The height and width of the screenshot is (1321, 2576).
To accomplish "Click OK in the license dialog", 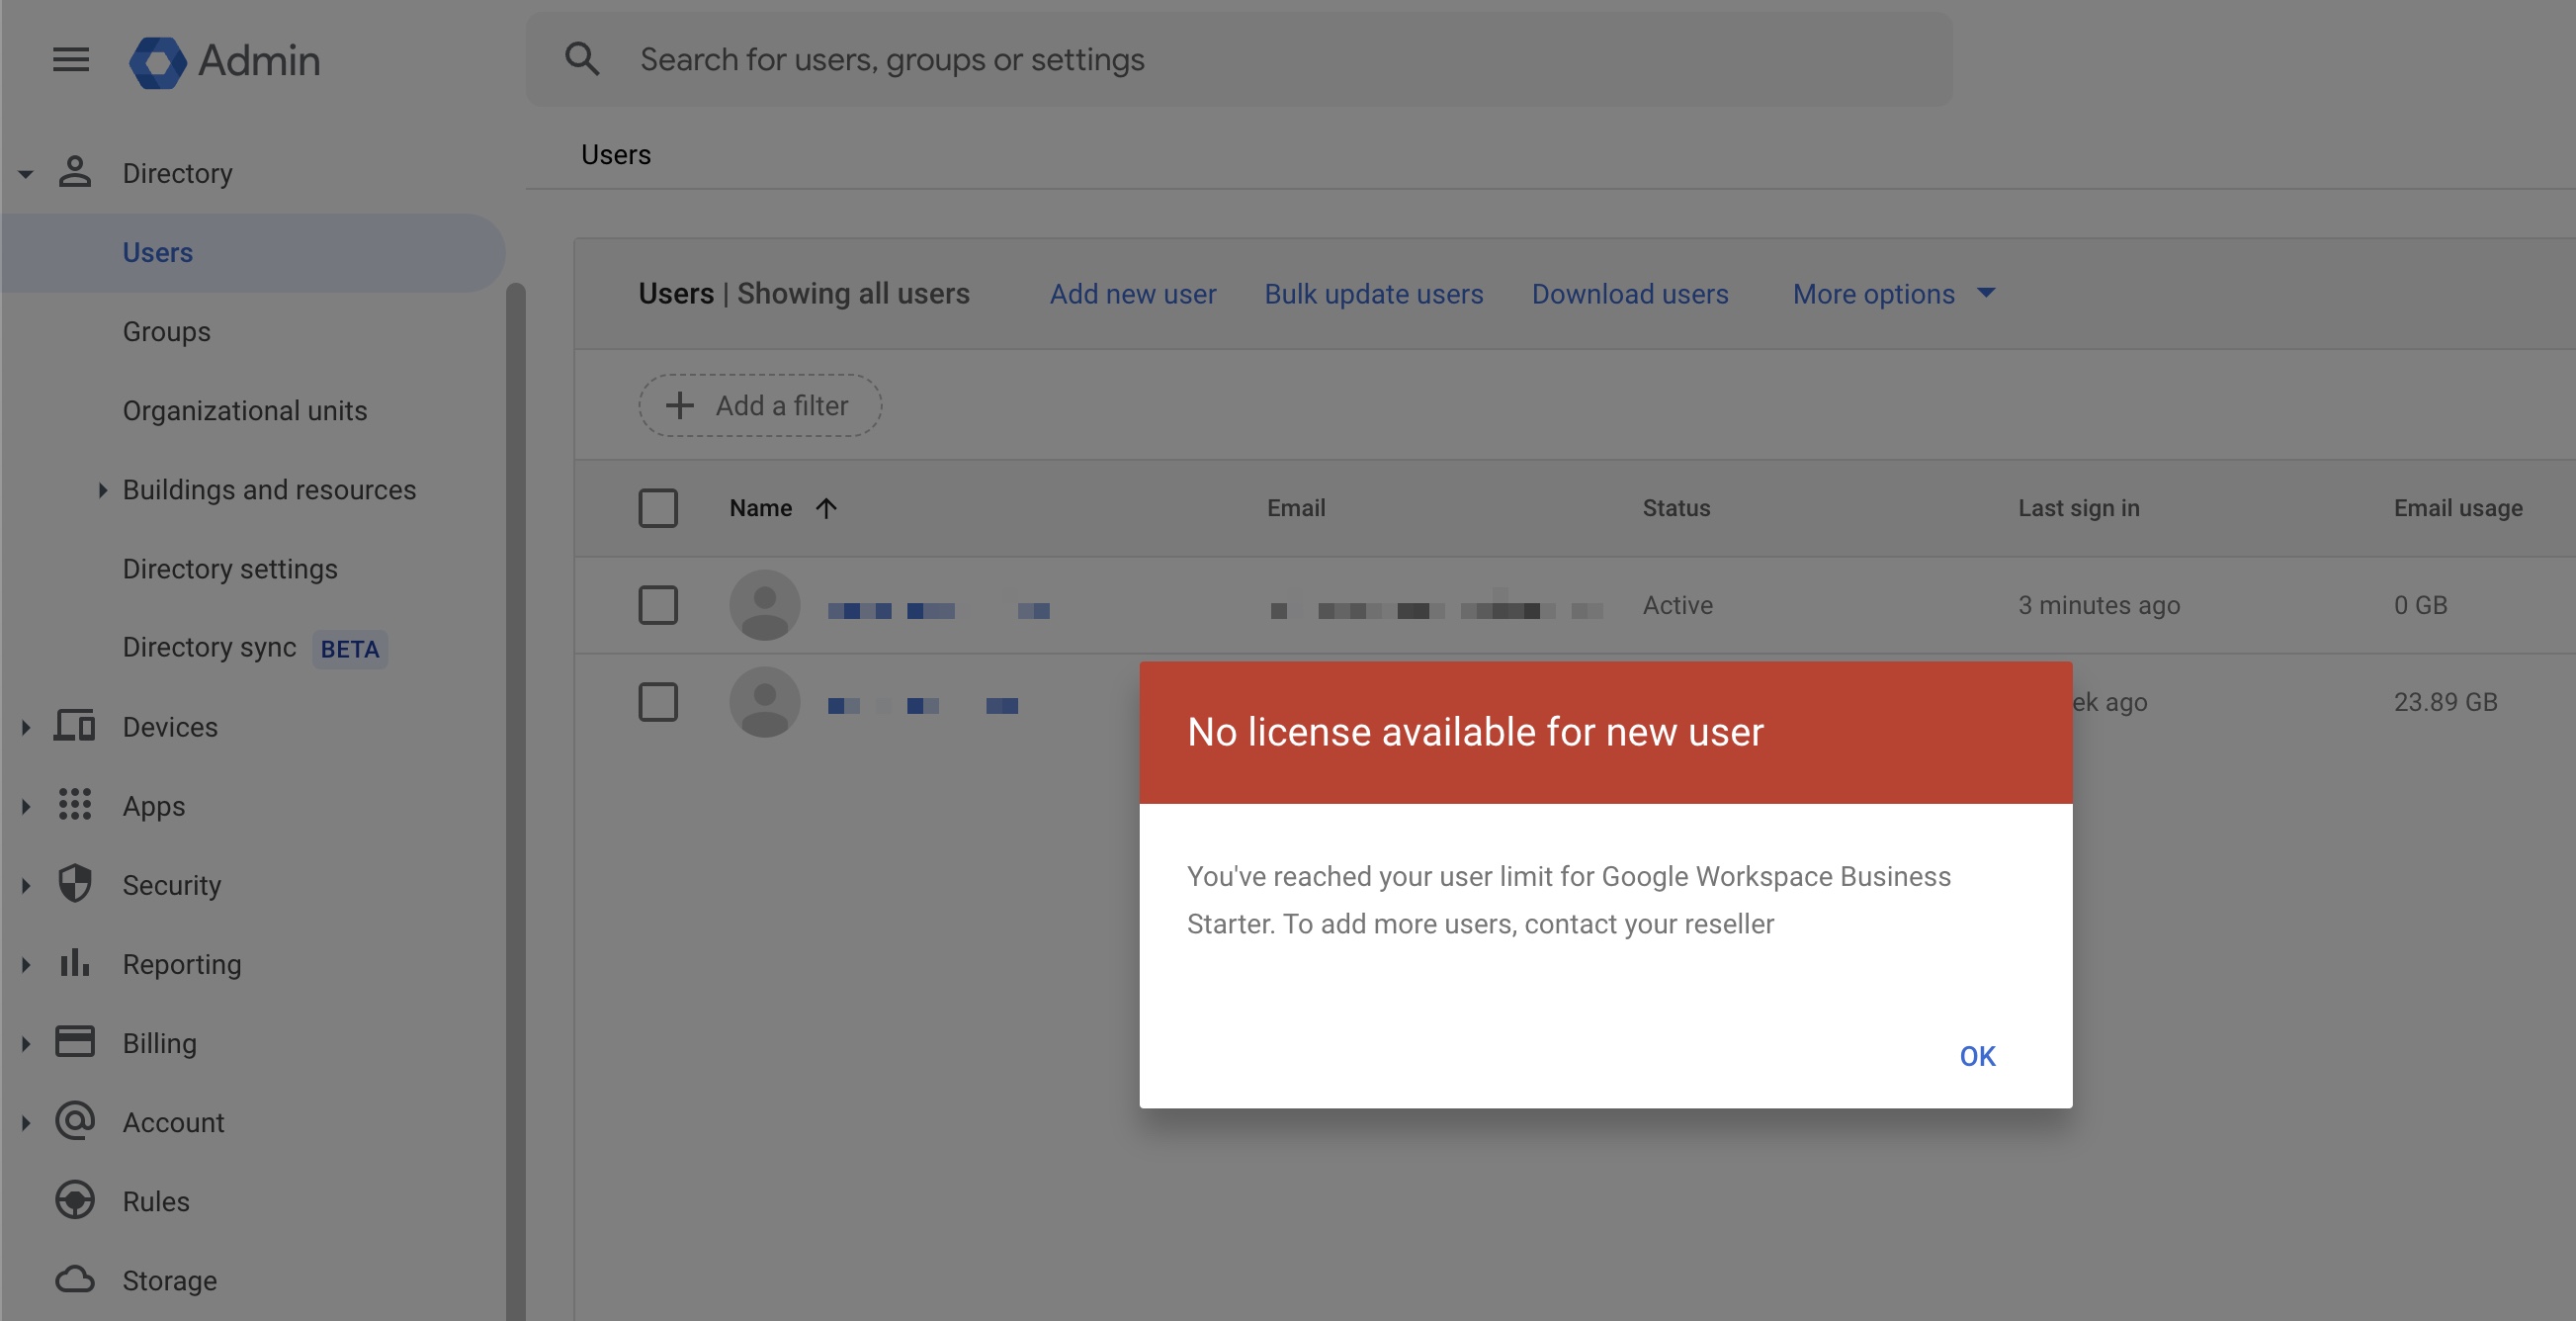I will point(1977,1056).
